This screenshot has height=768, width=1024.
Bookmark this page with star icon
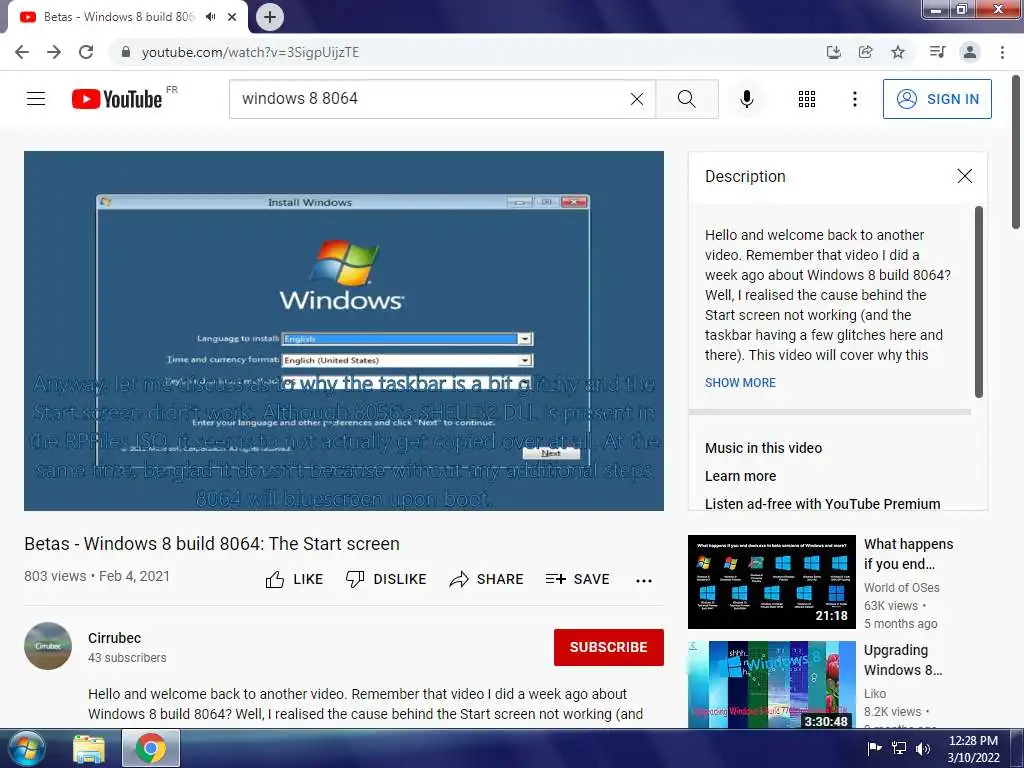[898, 52]
